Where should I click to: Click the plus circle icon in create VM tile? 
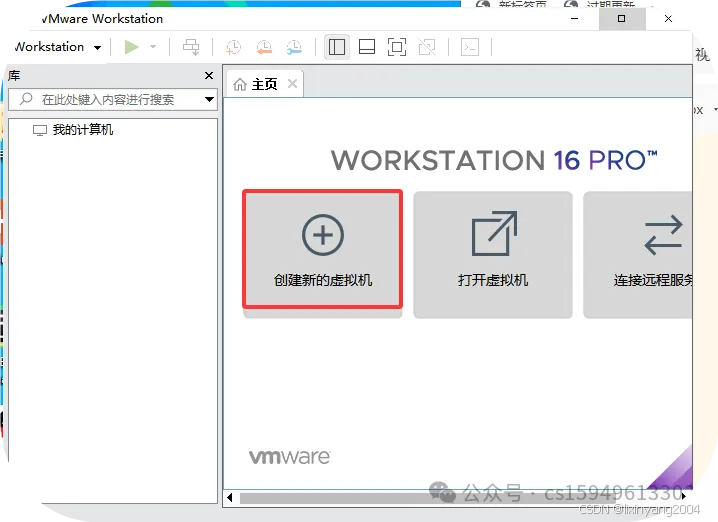(323, 235)
